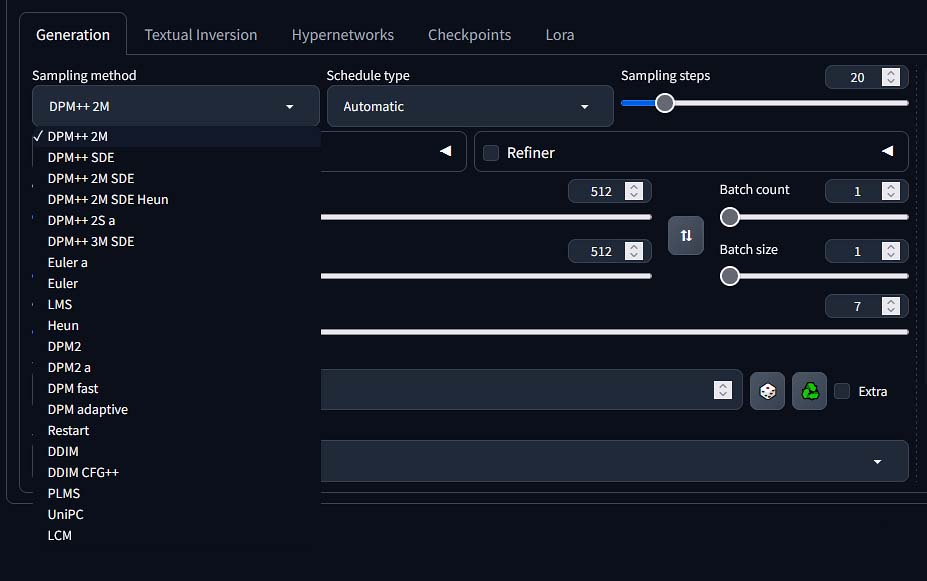Open the Hypernetworks tab
Image resolution: width=927 pixels, height=581 pixels.
point(343,35)
